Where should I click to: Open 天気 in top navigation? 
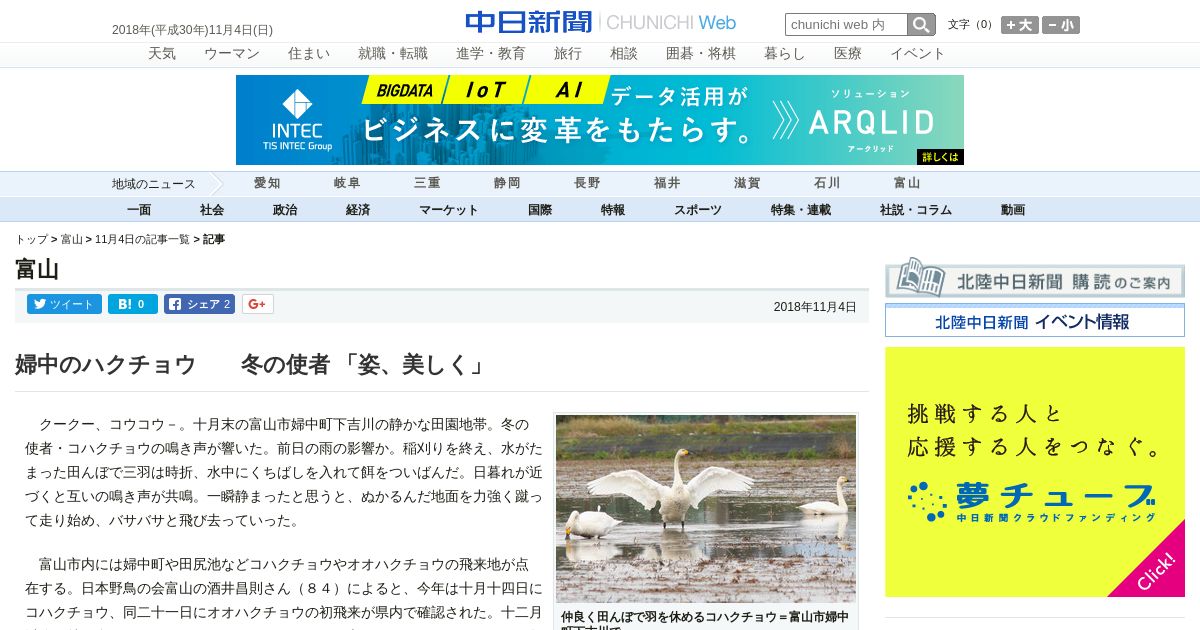pyautogui.click(x=162, y=54)
